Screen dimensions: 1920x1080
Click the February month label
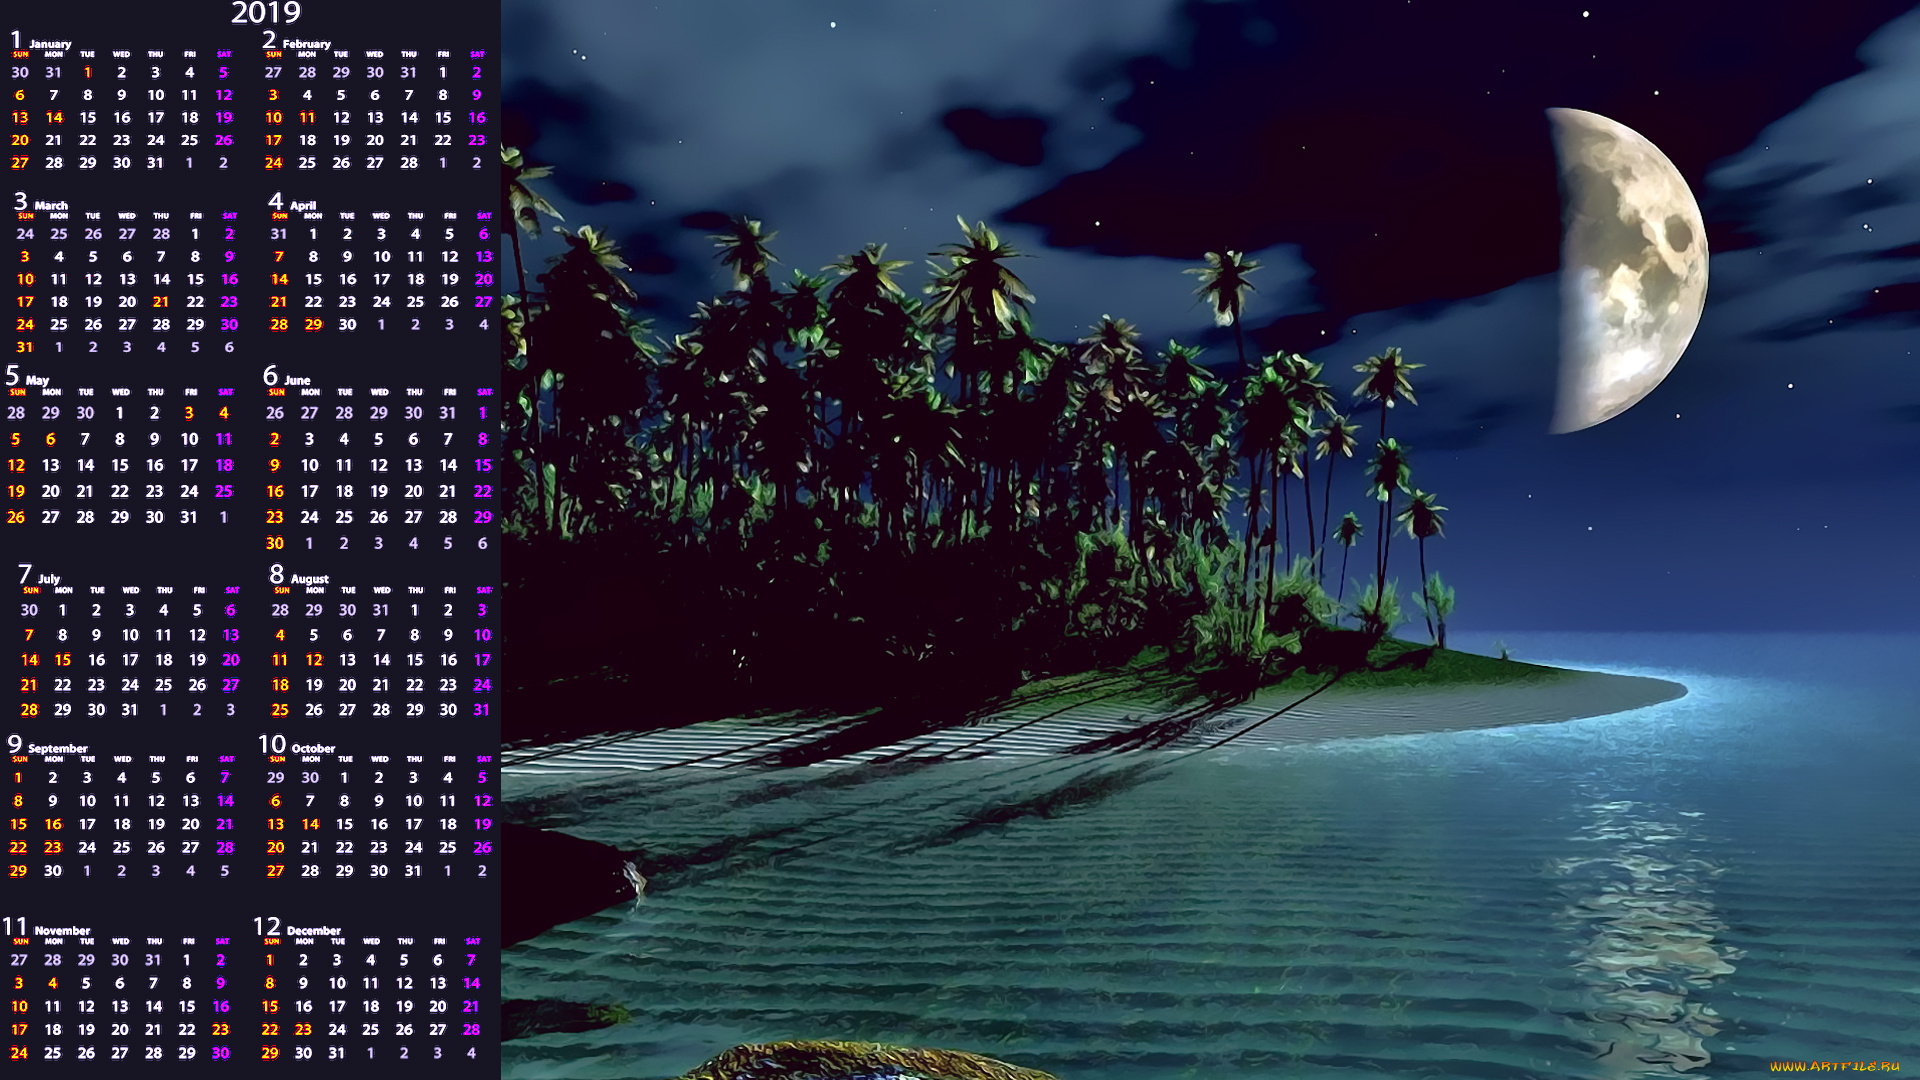tap(306, 44)
